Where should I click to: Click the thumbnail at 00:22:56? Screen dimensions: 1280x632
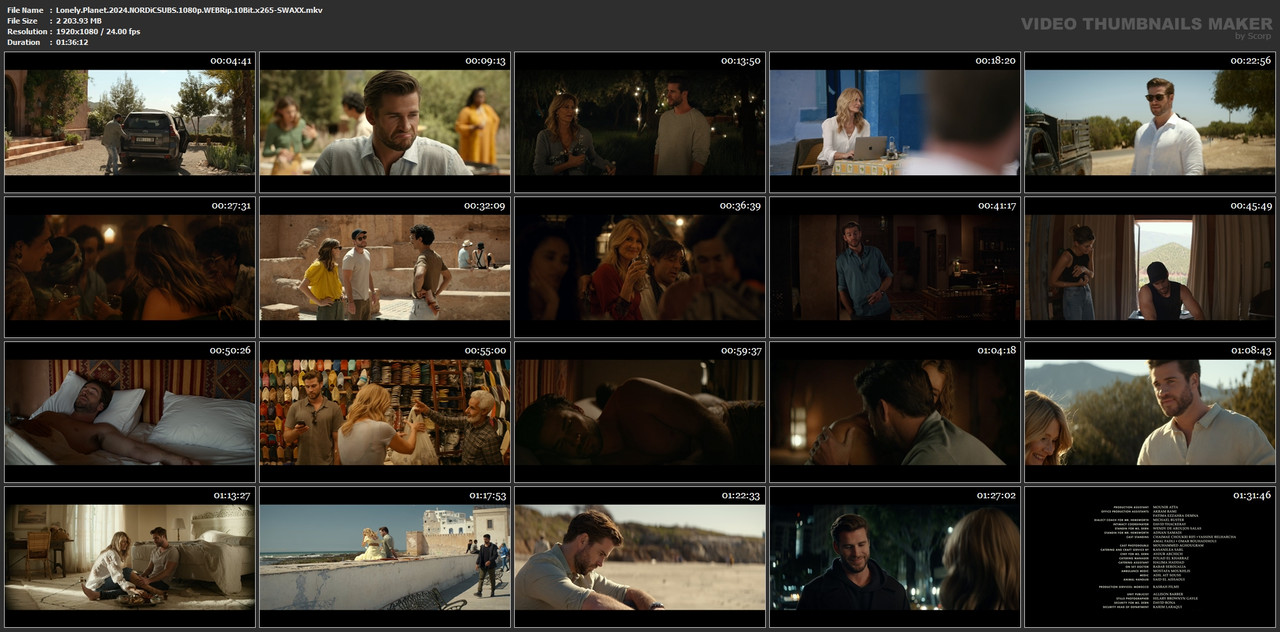tap(1150, 122)
